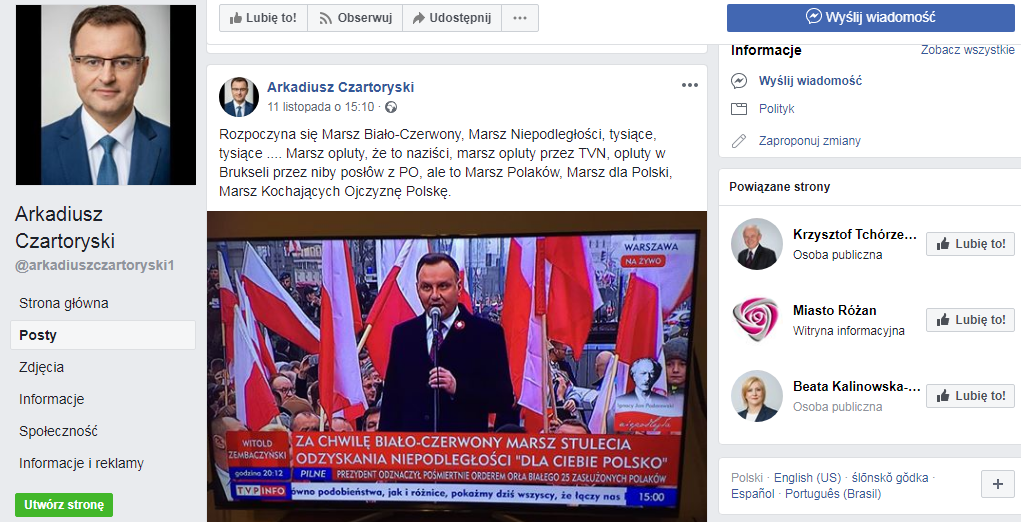The width and height of the screenshot is (1021, 522).
Task: Like Beata Kalinowska page
Action: pos(970,396)
